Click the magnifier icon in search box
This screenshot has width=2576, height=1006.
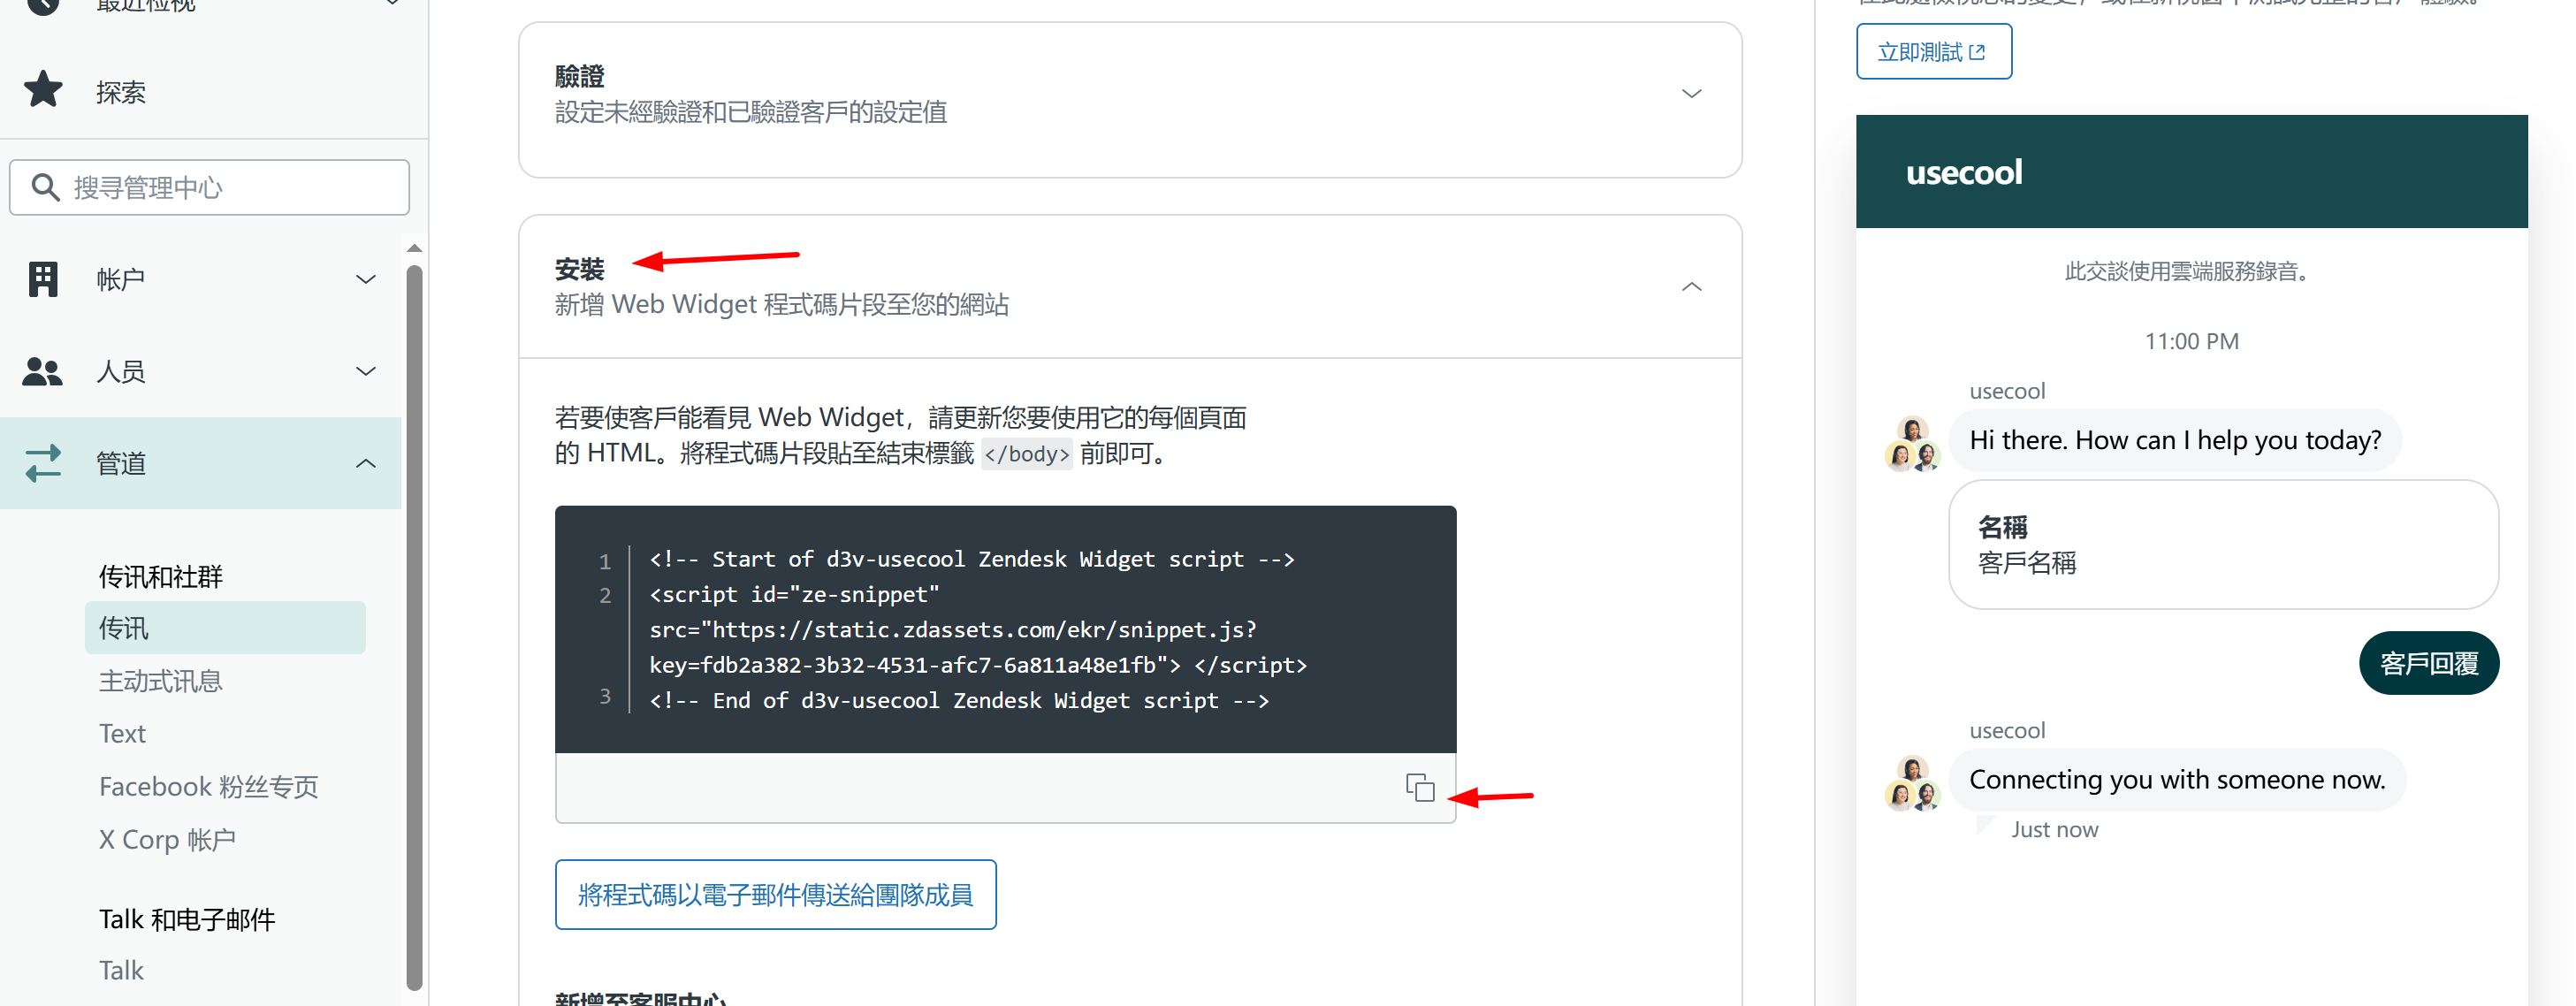coord(45,187)
